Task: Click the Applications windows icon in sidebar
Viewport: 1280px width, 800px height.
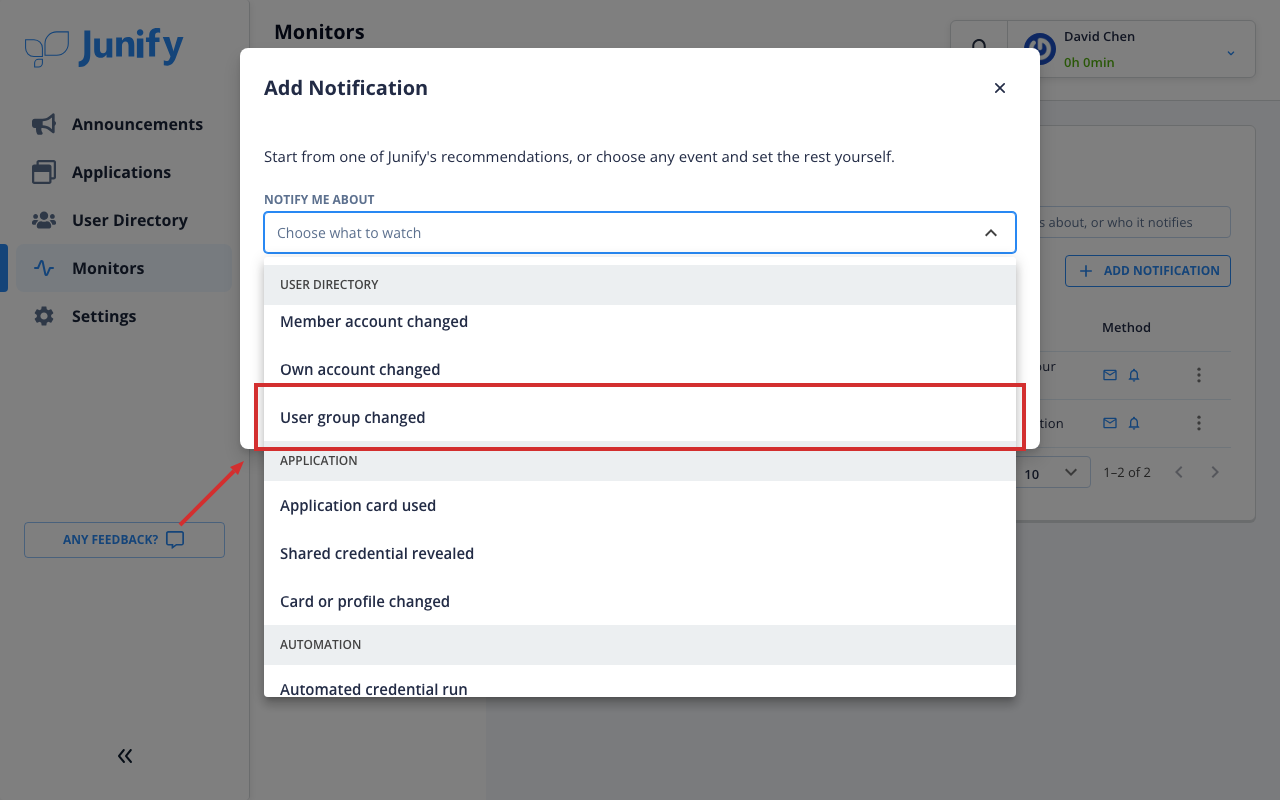Action: (x=44, y=172)
